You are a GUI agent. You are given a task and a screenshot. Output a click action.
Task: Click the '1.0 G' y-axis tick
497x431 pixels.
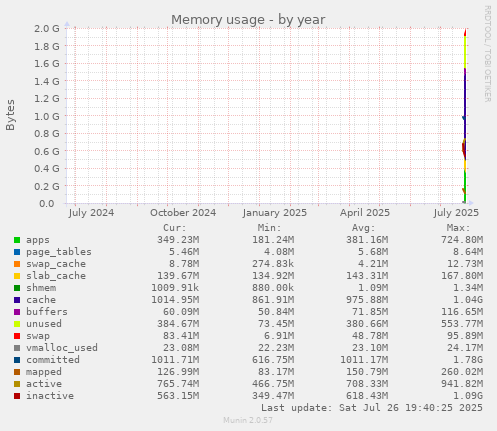click(x=47, y=117)
